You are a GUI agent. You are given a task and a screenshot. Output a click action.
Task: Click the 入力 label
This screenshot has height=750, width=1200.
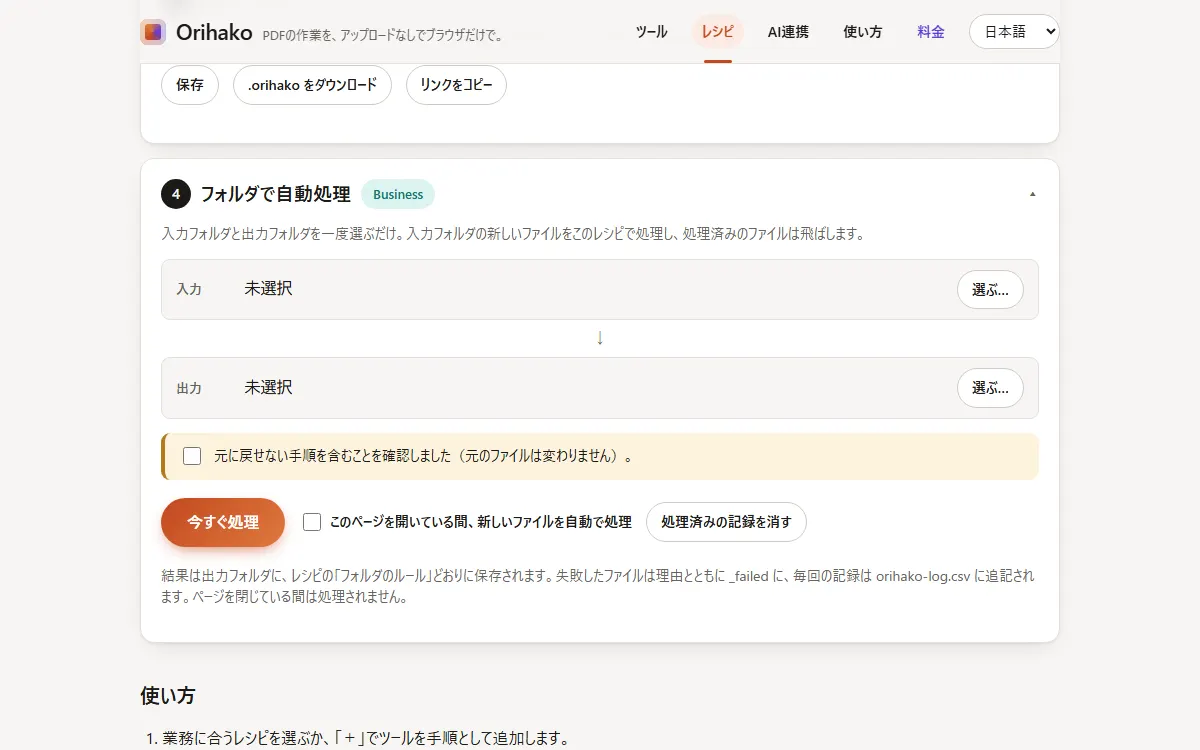click(189, 289)
